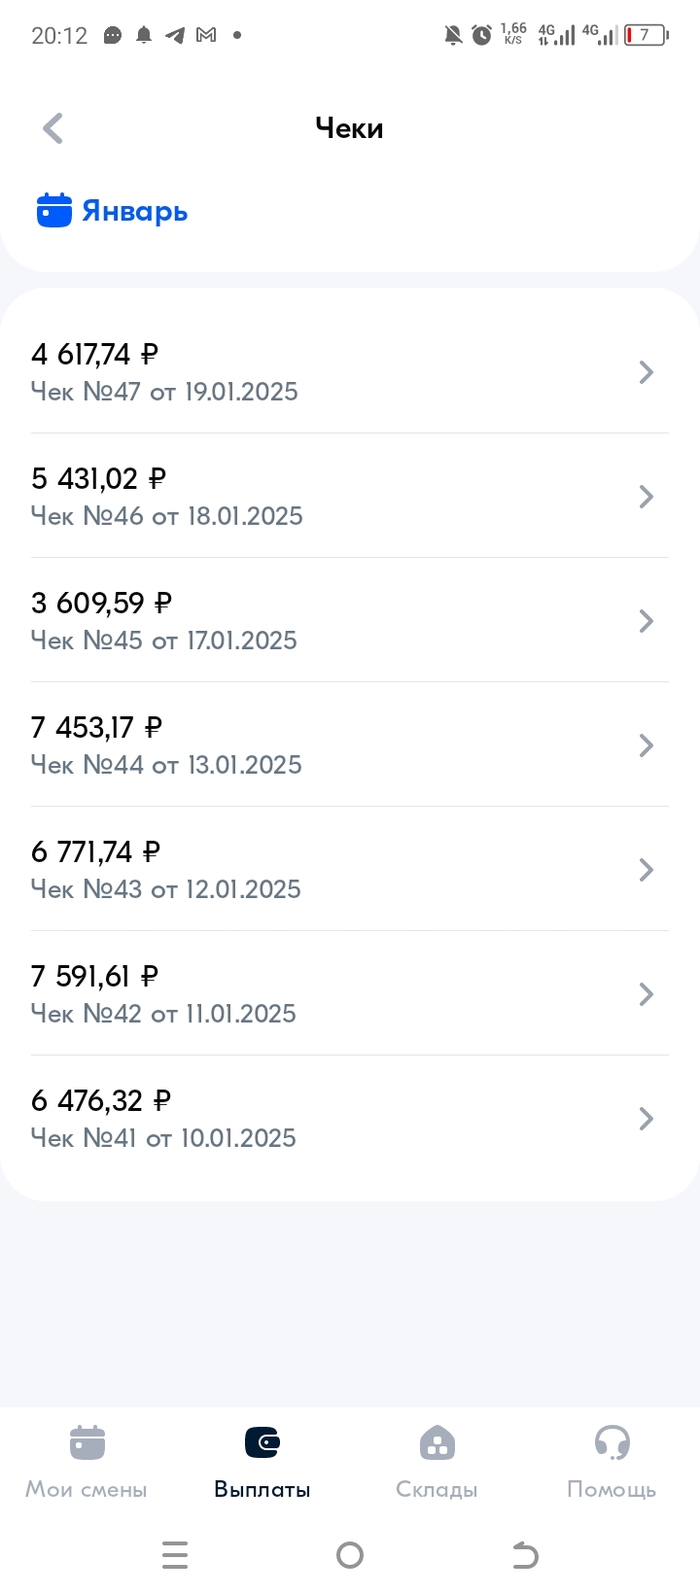Image resolution: width=700 pixels, height=1594 pixels.
Task: Tap the Склады warehouse icon
Action: click(x=437, y=1443)
